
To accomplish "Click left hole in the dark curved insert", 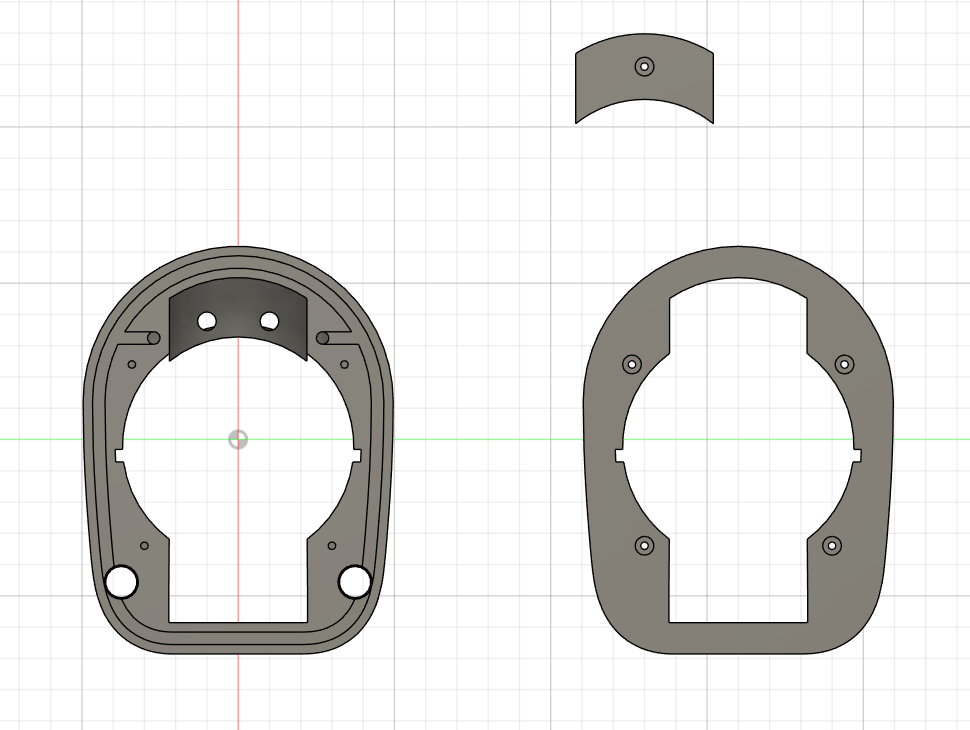I will point(207,321).
